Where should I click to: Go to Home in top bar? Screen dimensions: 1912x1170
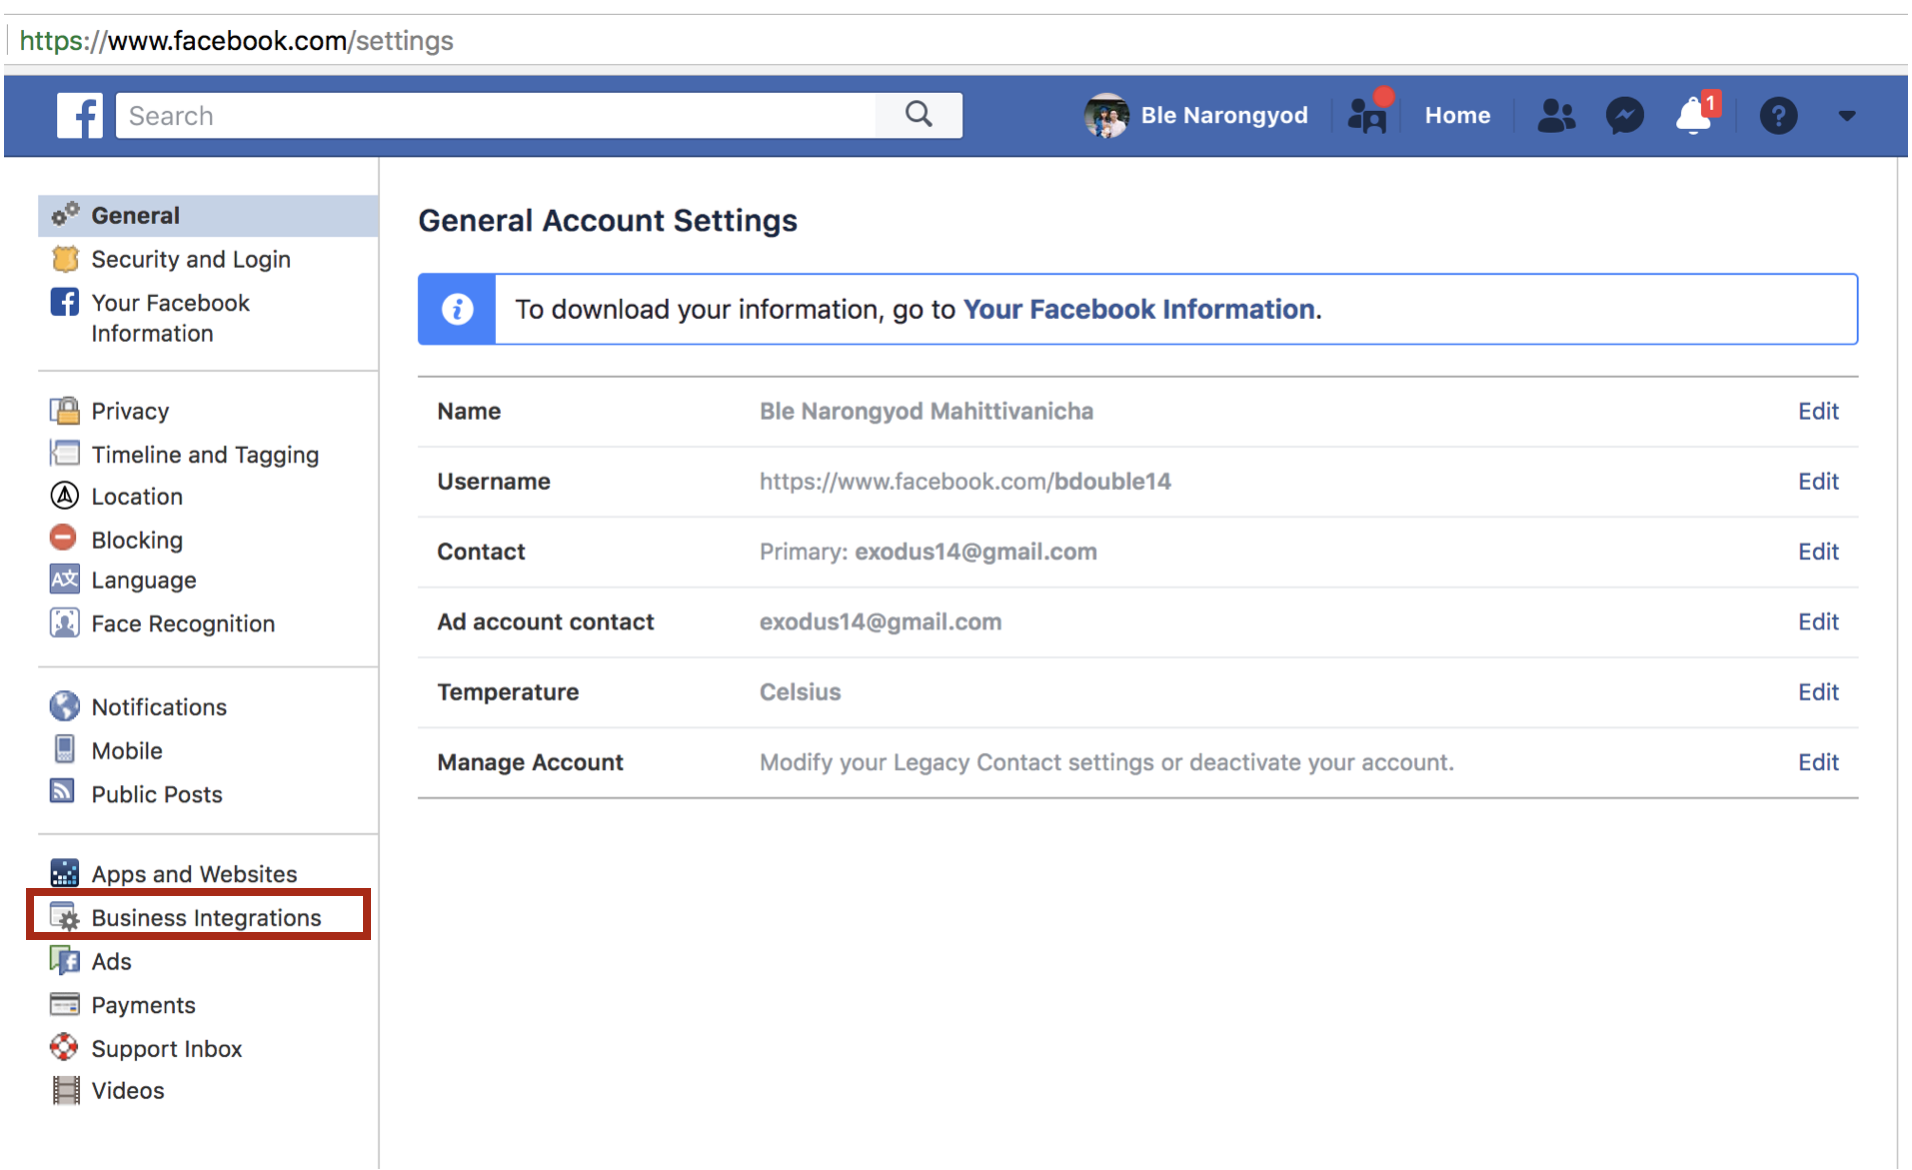1457,115
